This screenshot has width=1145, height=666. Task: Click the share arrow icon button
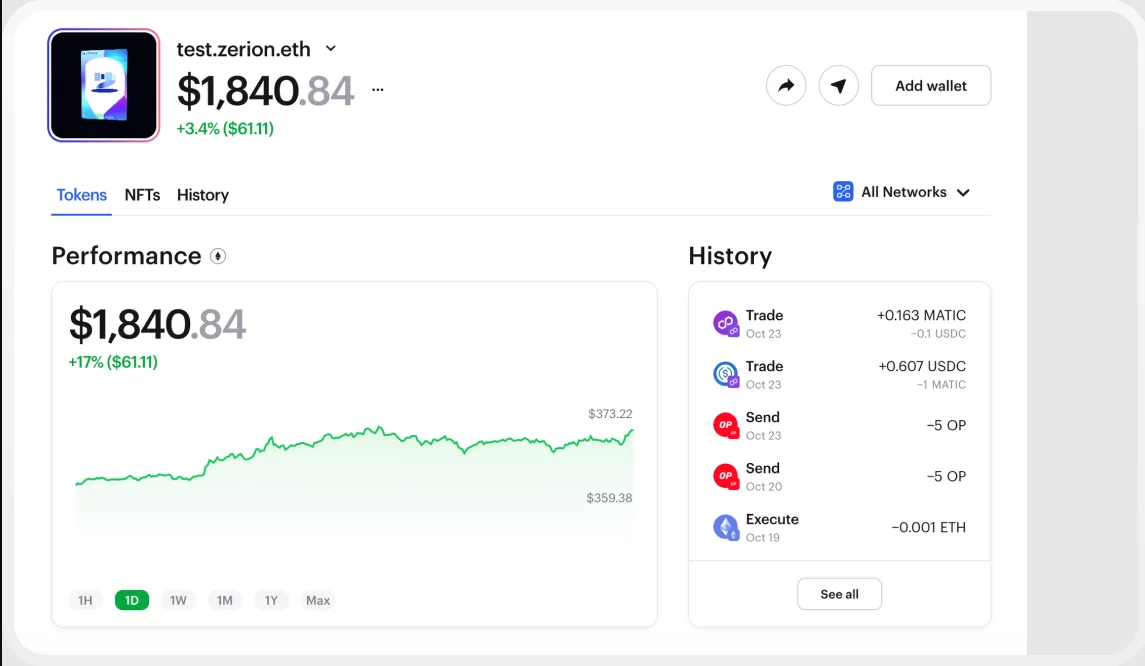[786, 85]
